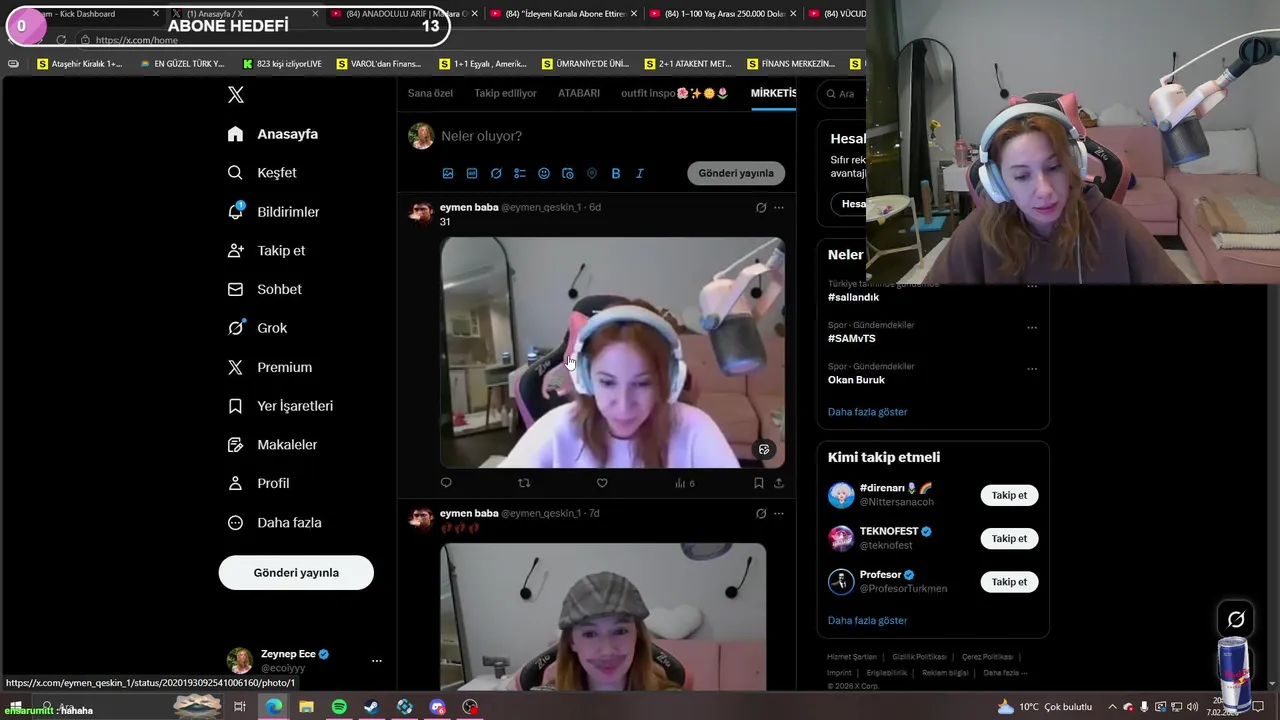Open Grok from the sidebar

pyautogui.click(x=257, y=328)
